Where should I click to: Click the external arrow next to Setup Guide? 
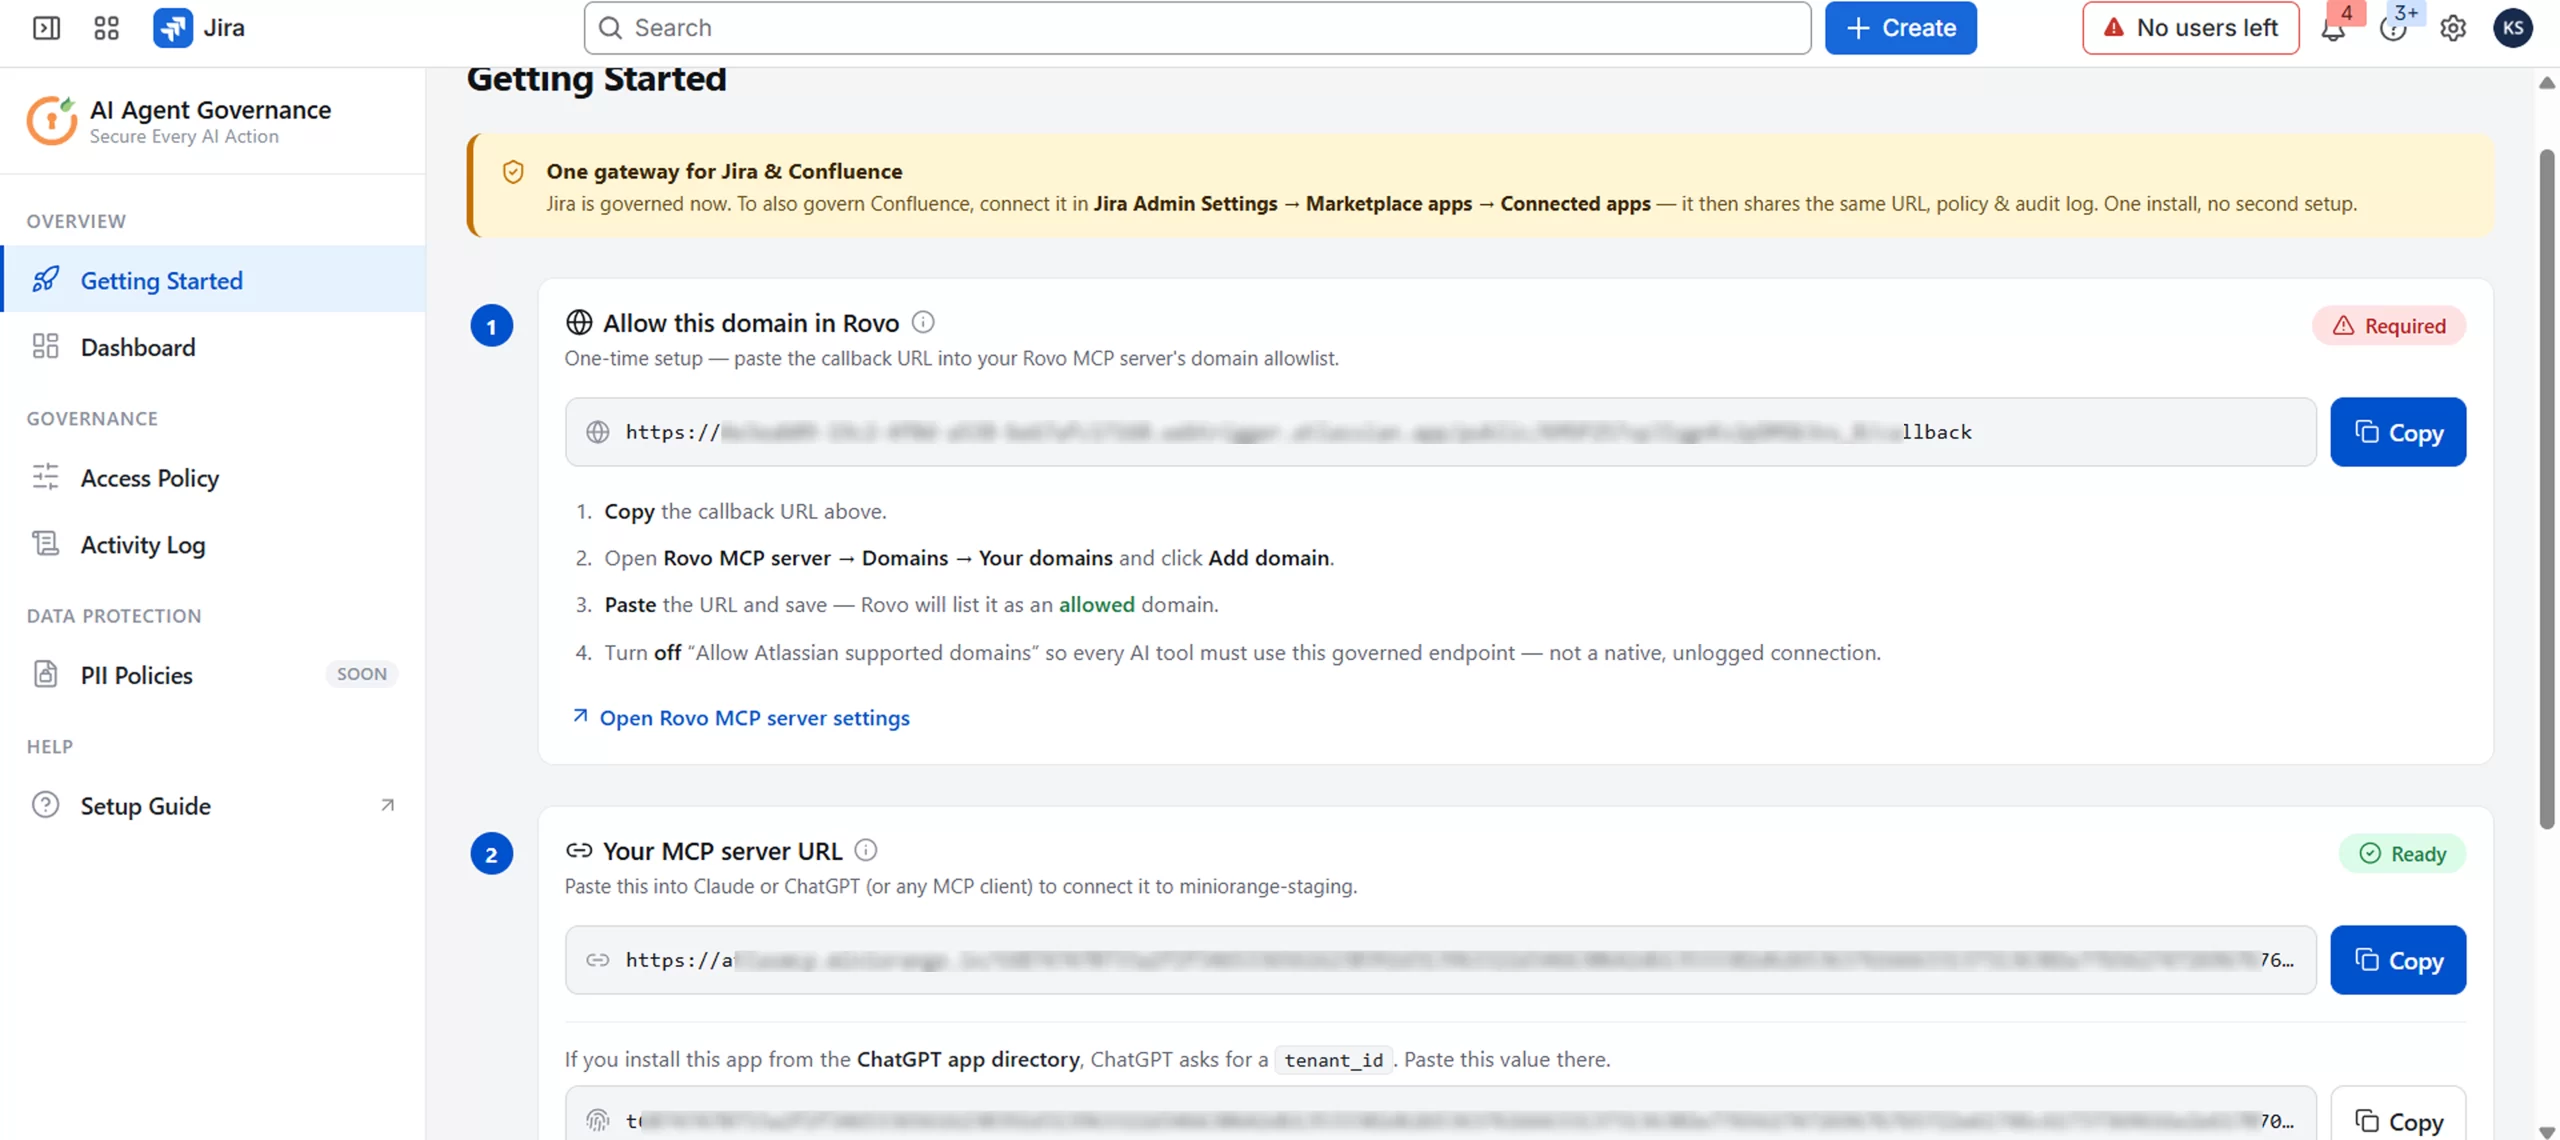tap(387, 805)
